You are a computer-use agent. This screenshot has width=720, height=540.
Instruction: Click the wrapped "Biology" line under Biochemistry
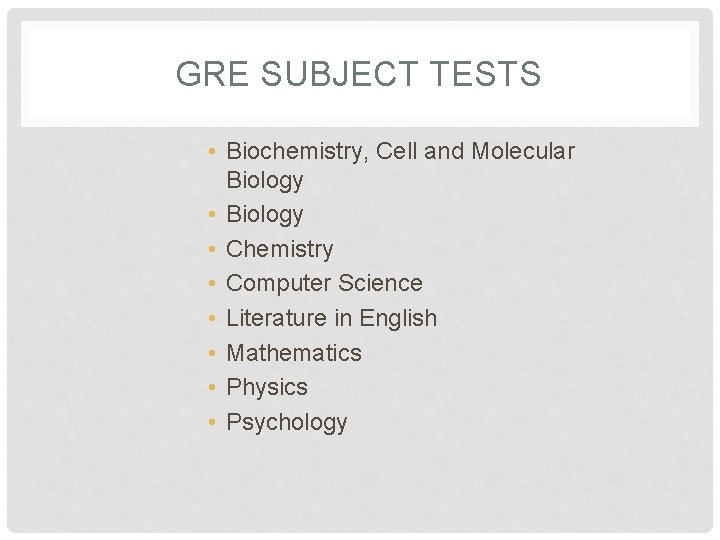265,180
